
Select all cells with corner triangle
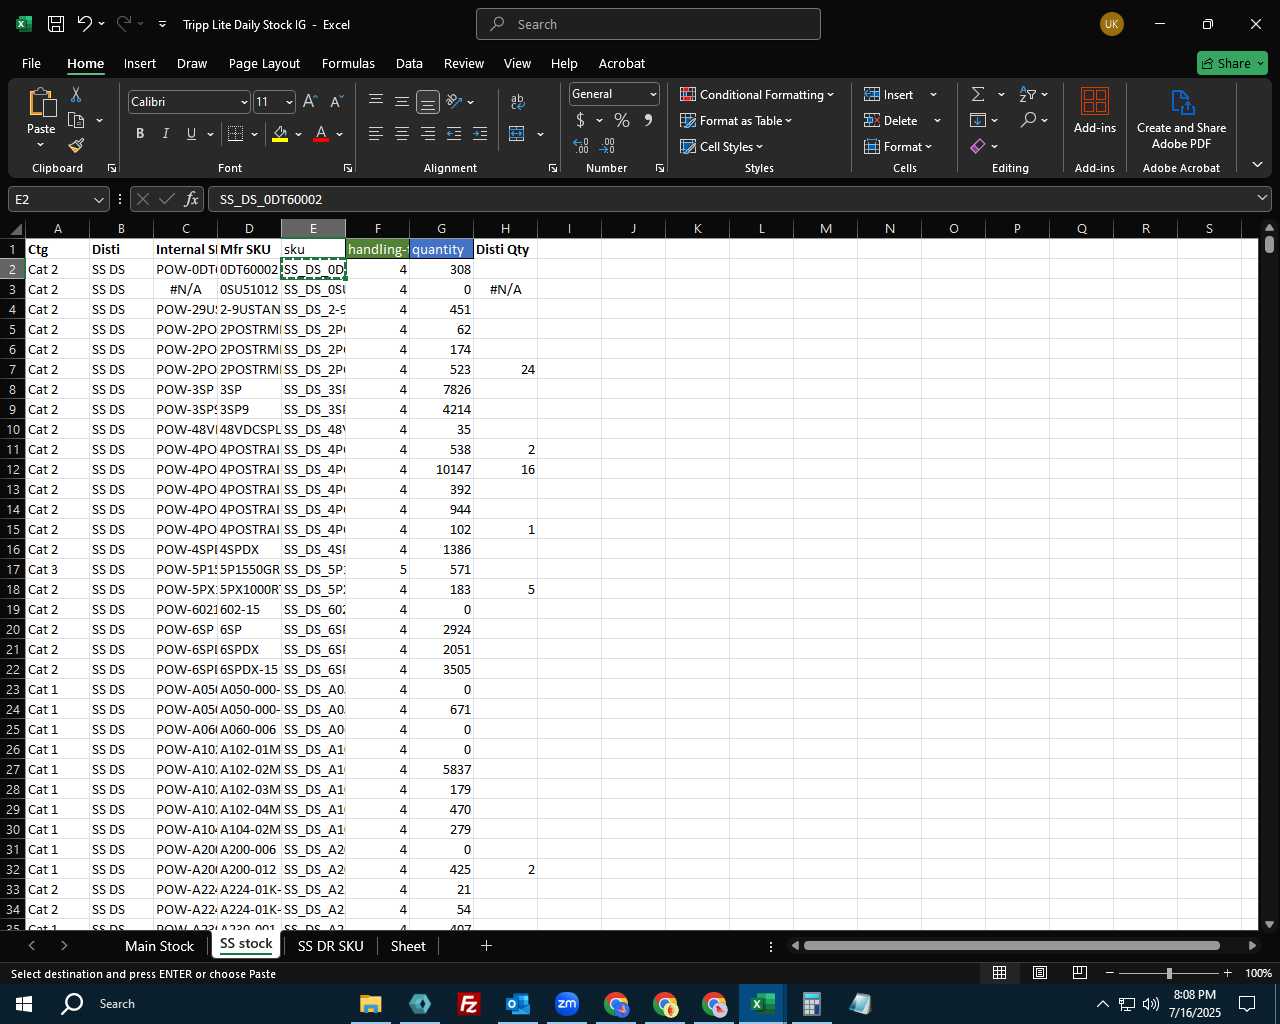point(14,229)
